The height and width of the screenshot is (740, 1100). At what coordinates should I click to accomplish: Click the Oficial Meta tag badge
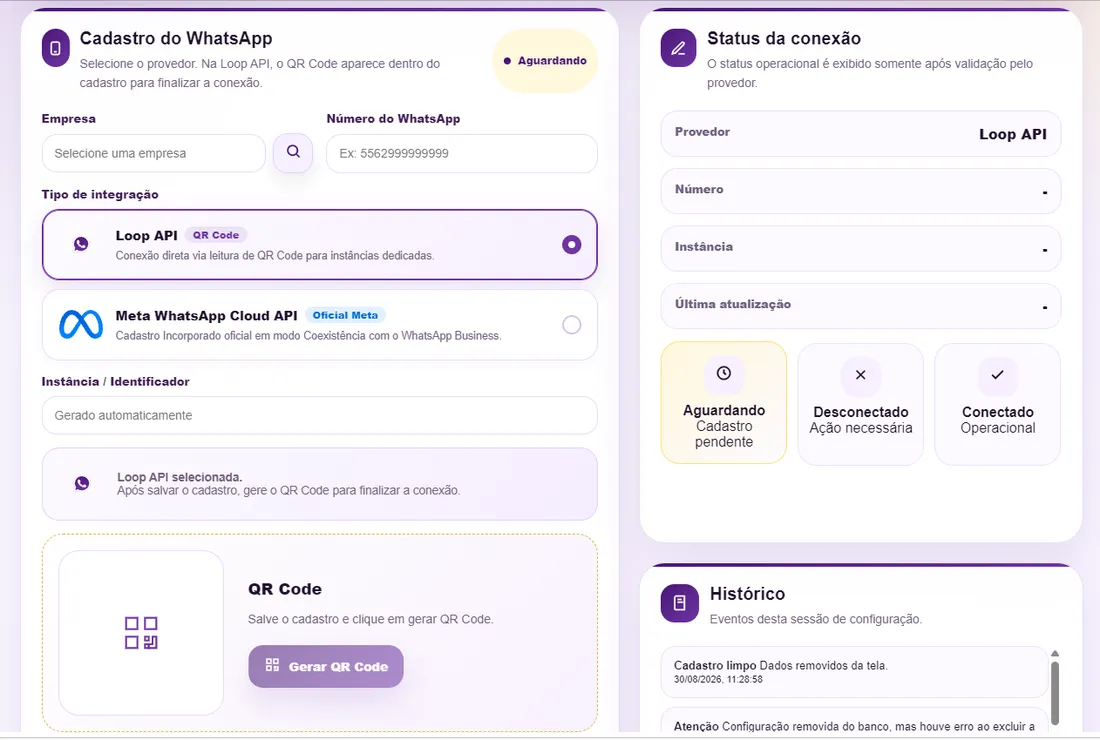point(345,315)
